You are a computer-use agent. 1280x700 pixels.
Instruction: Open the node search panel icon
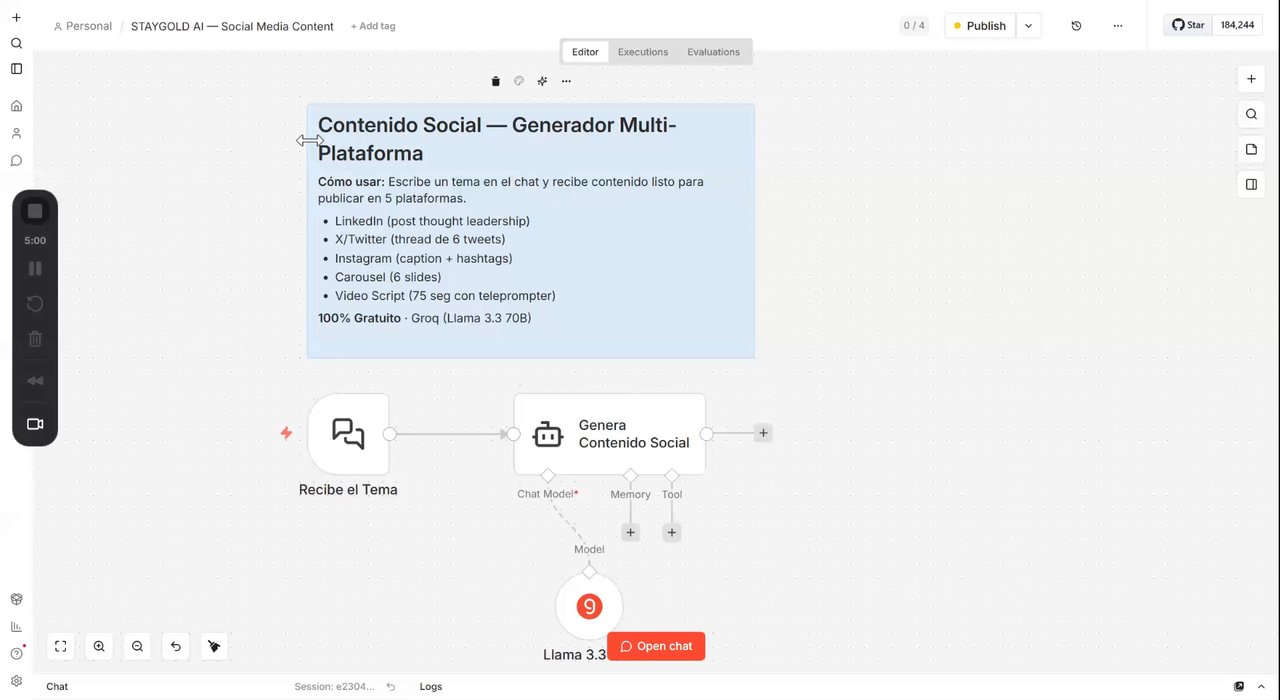(x=1251, y=114)
